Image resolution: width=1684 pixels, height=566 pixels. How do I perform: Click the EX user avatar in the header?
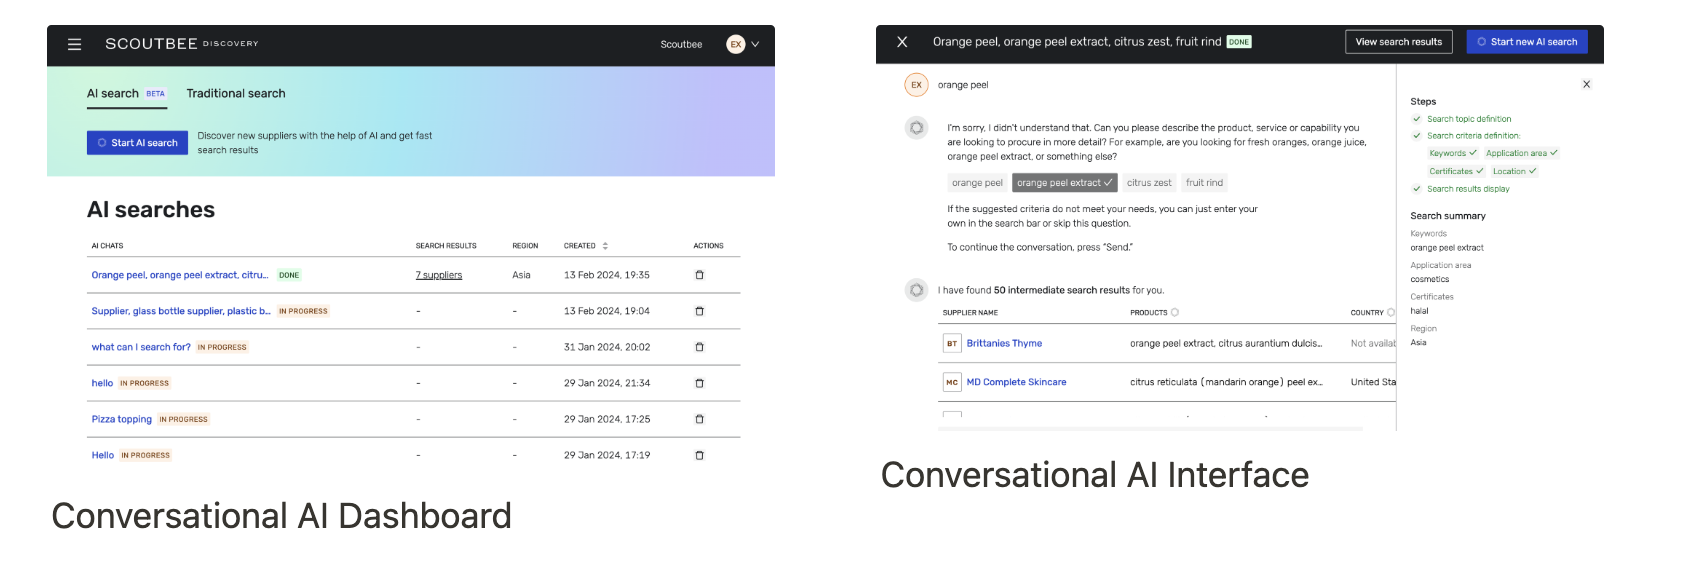pos(736,44)
